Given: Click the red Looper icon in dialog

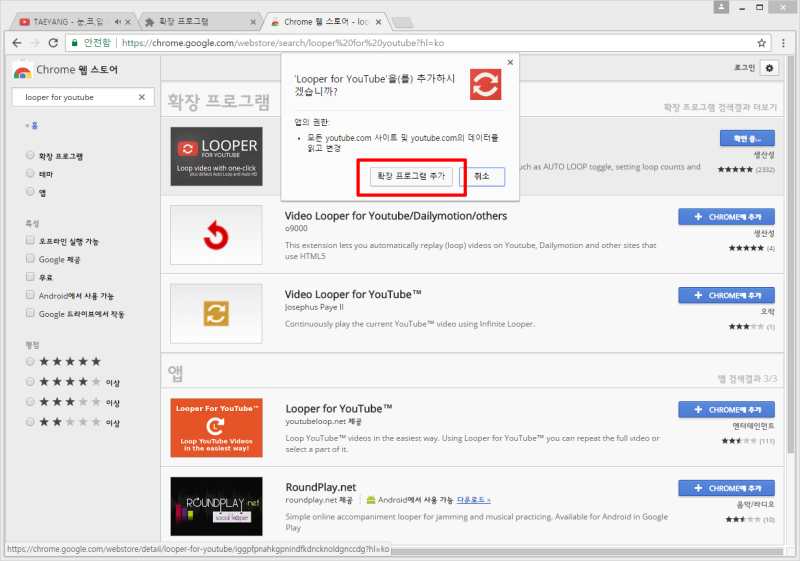Looking at the screenshot, I should coord(485,84).
